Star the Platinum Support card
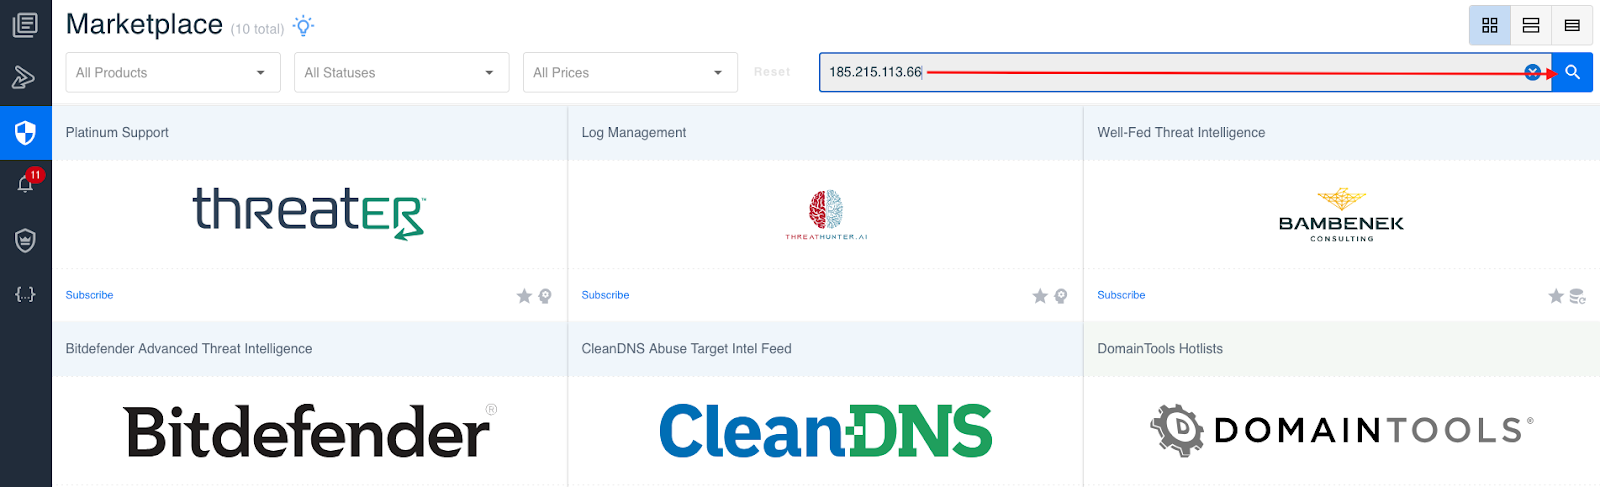The width and height of the screenshot is (1600, 487). click(x=524, y=296)
